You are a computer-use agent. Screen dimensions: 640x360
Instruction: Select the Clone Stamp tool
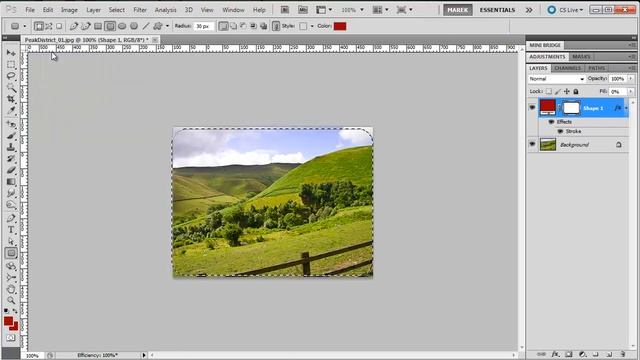pos(11,147)
